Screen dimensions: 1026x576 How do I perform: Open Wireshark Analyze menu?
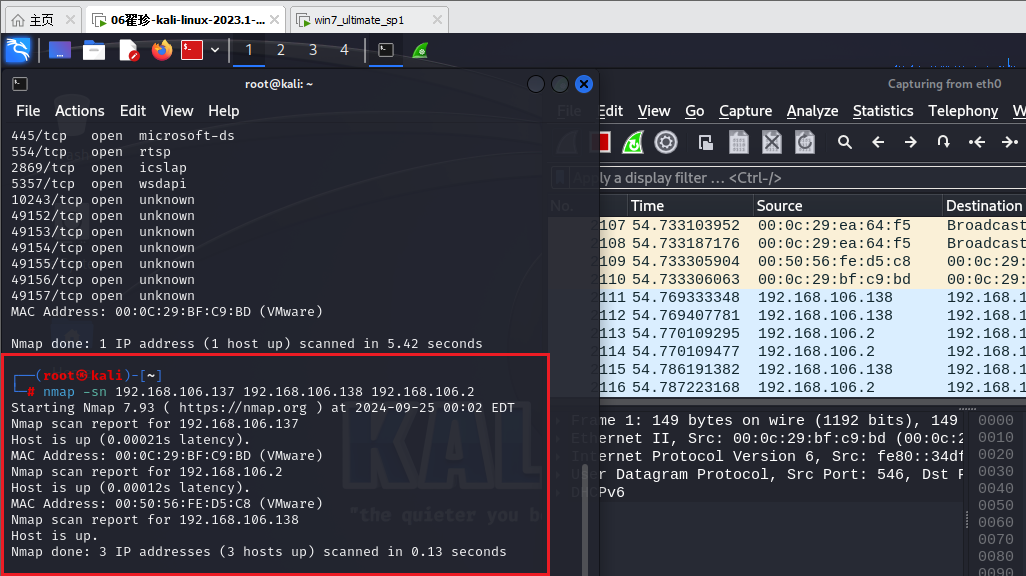(812, 111)
